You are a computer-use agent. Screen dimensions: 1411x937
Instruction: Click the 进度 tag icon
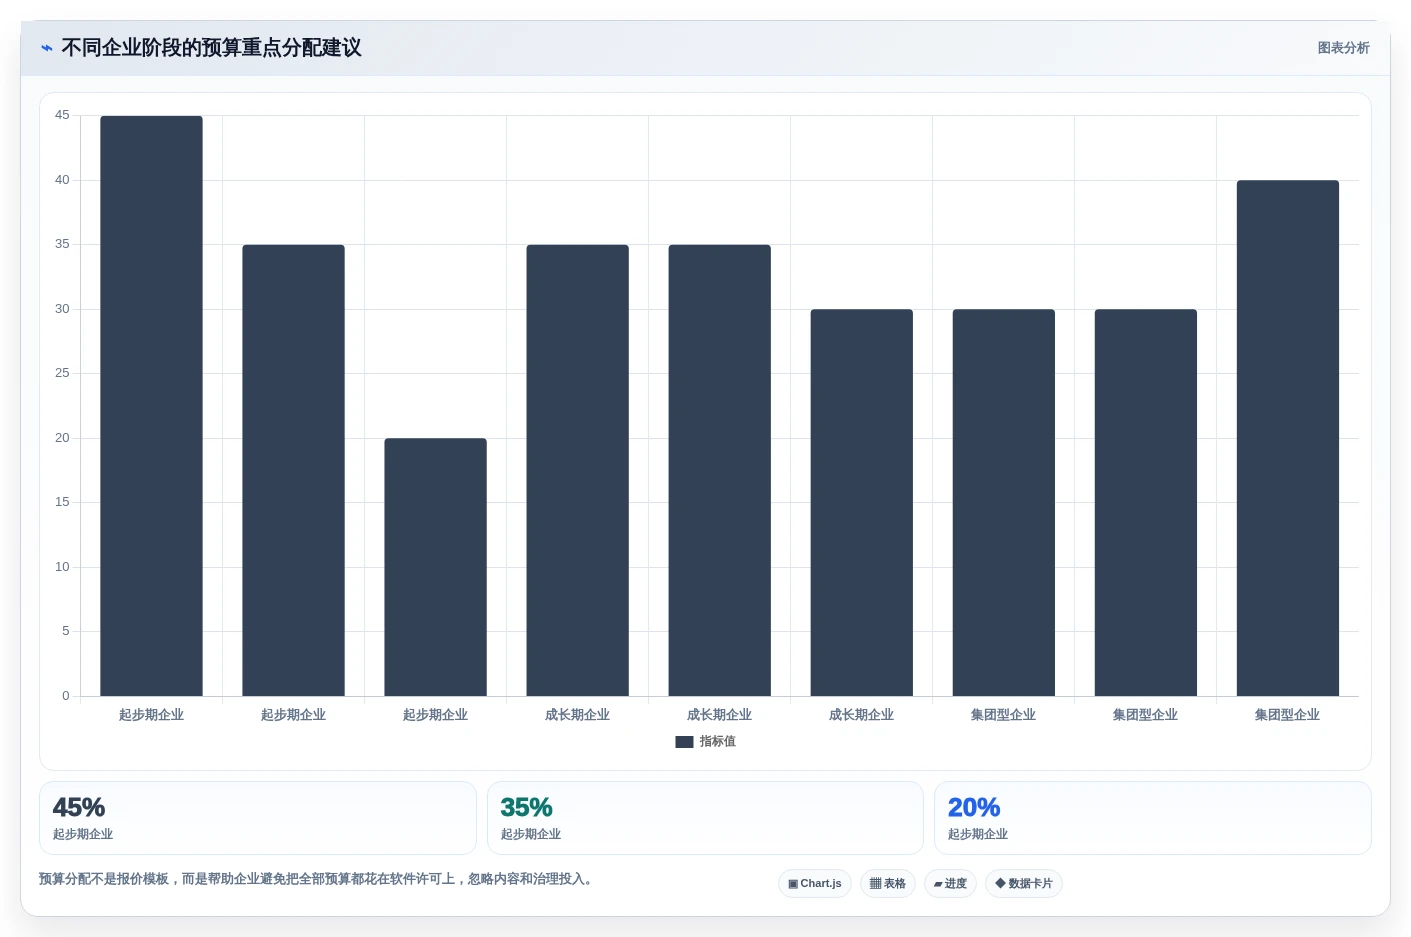pos(938,884)
